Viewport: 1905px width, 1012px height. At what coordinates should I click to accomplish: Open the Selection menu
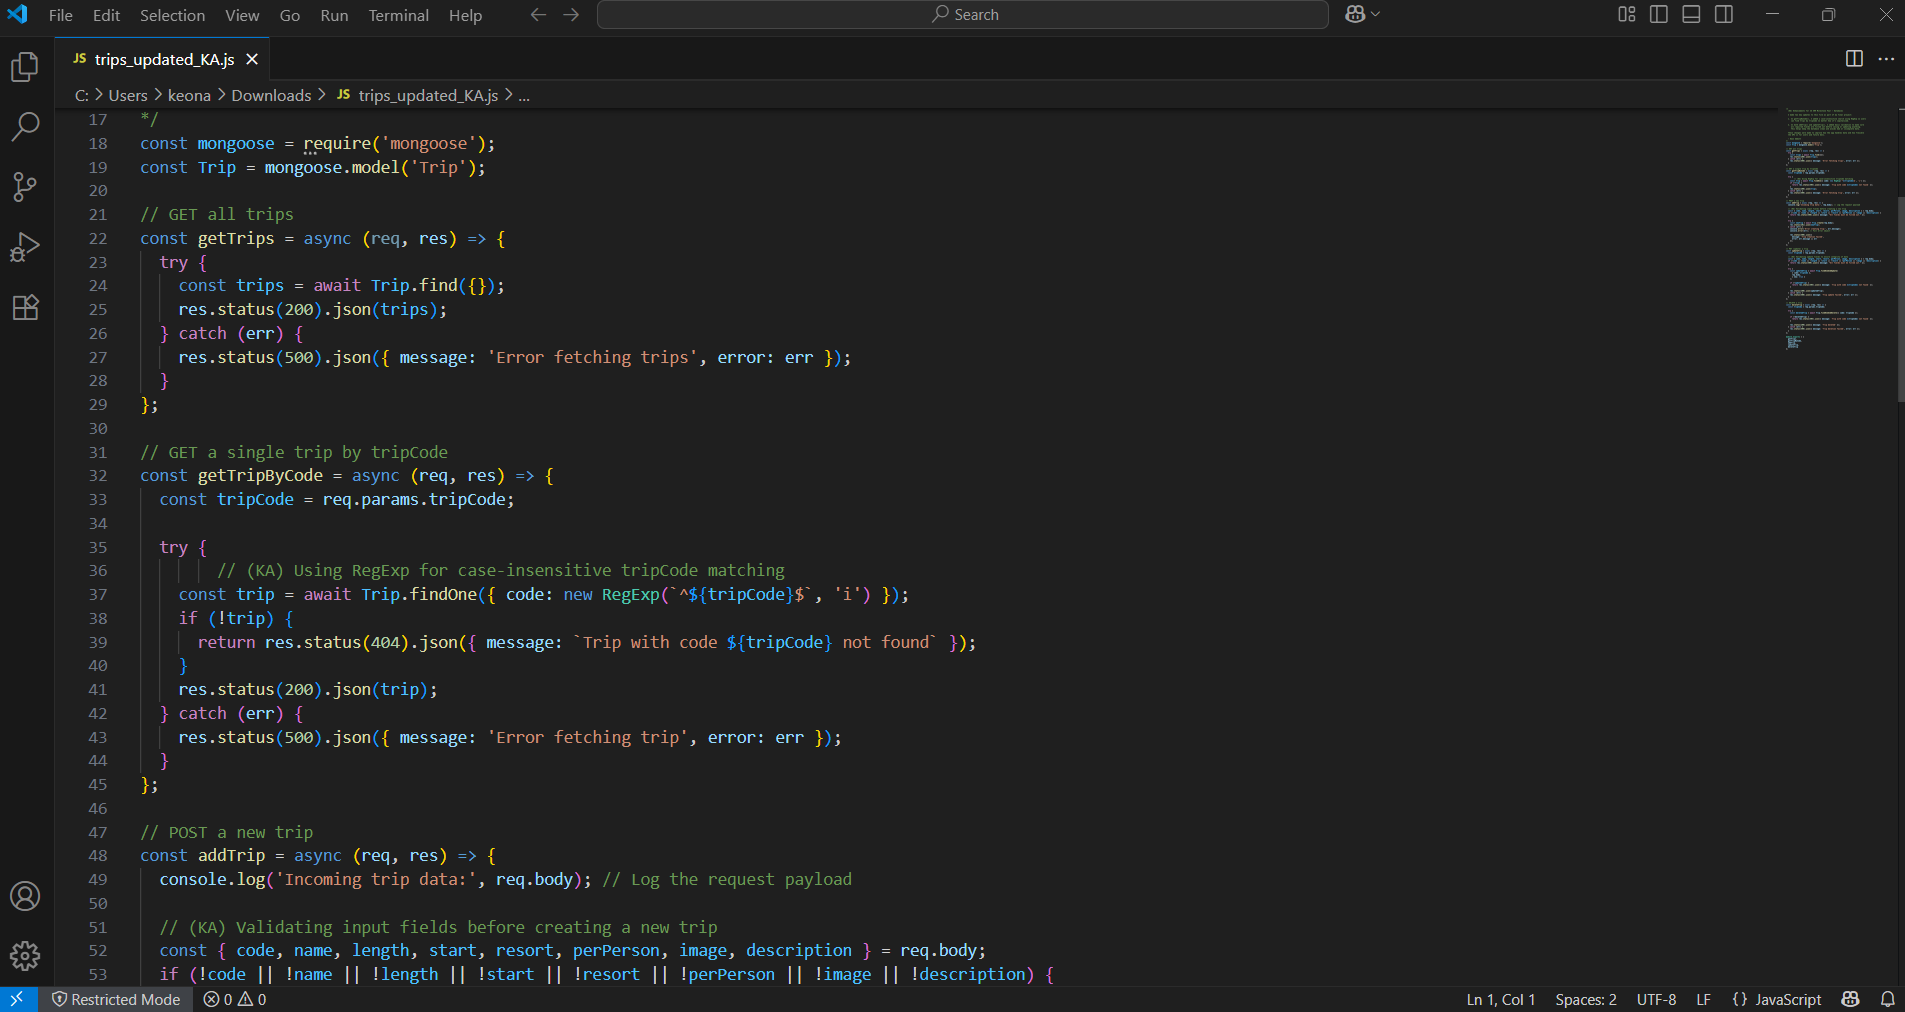(x=172, y=15)
